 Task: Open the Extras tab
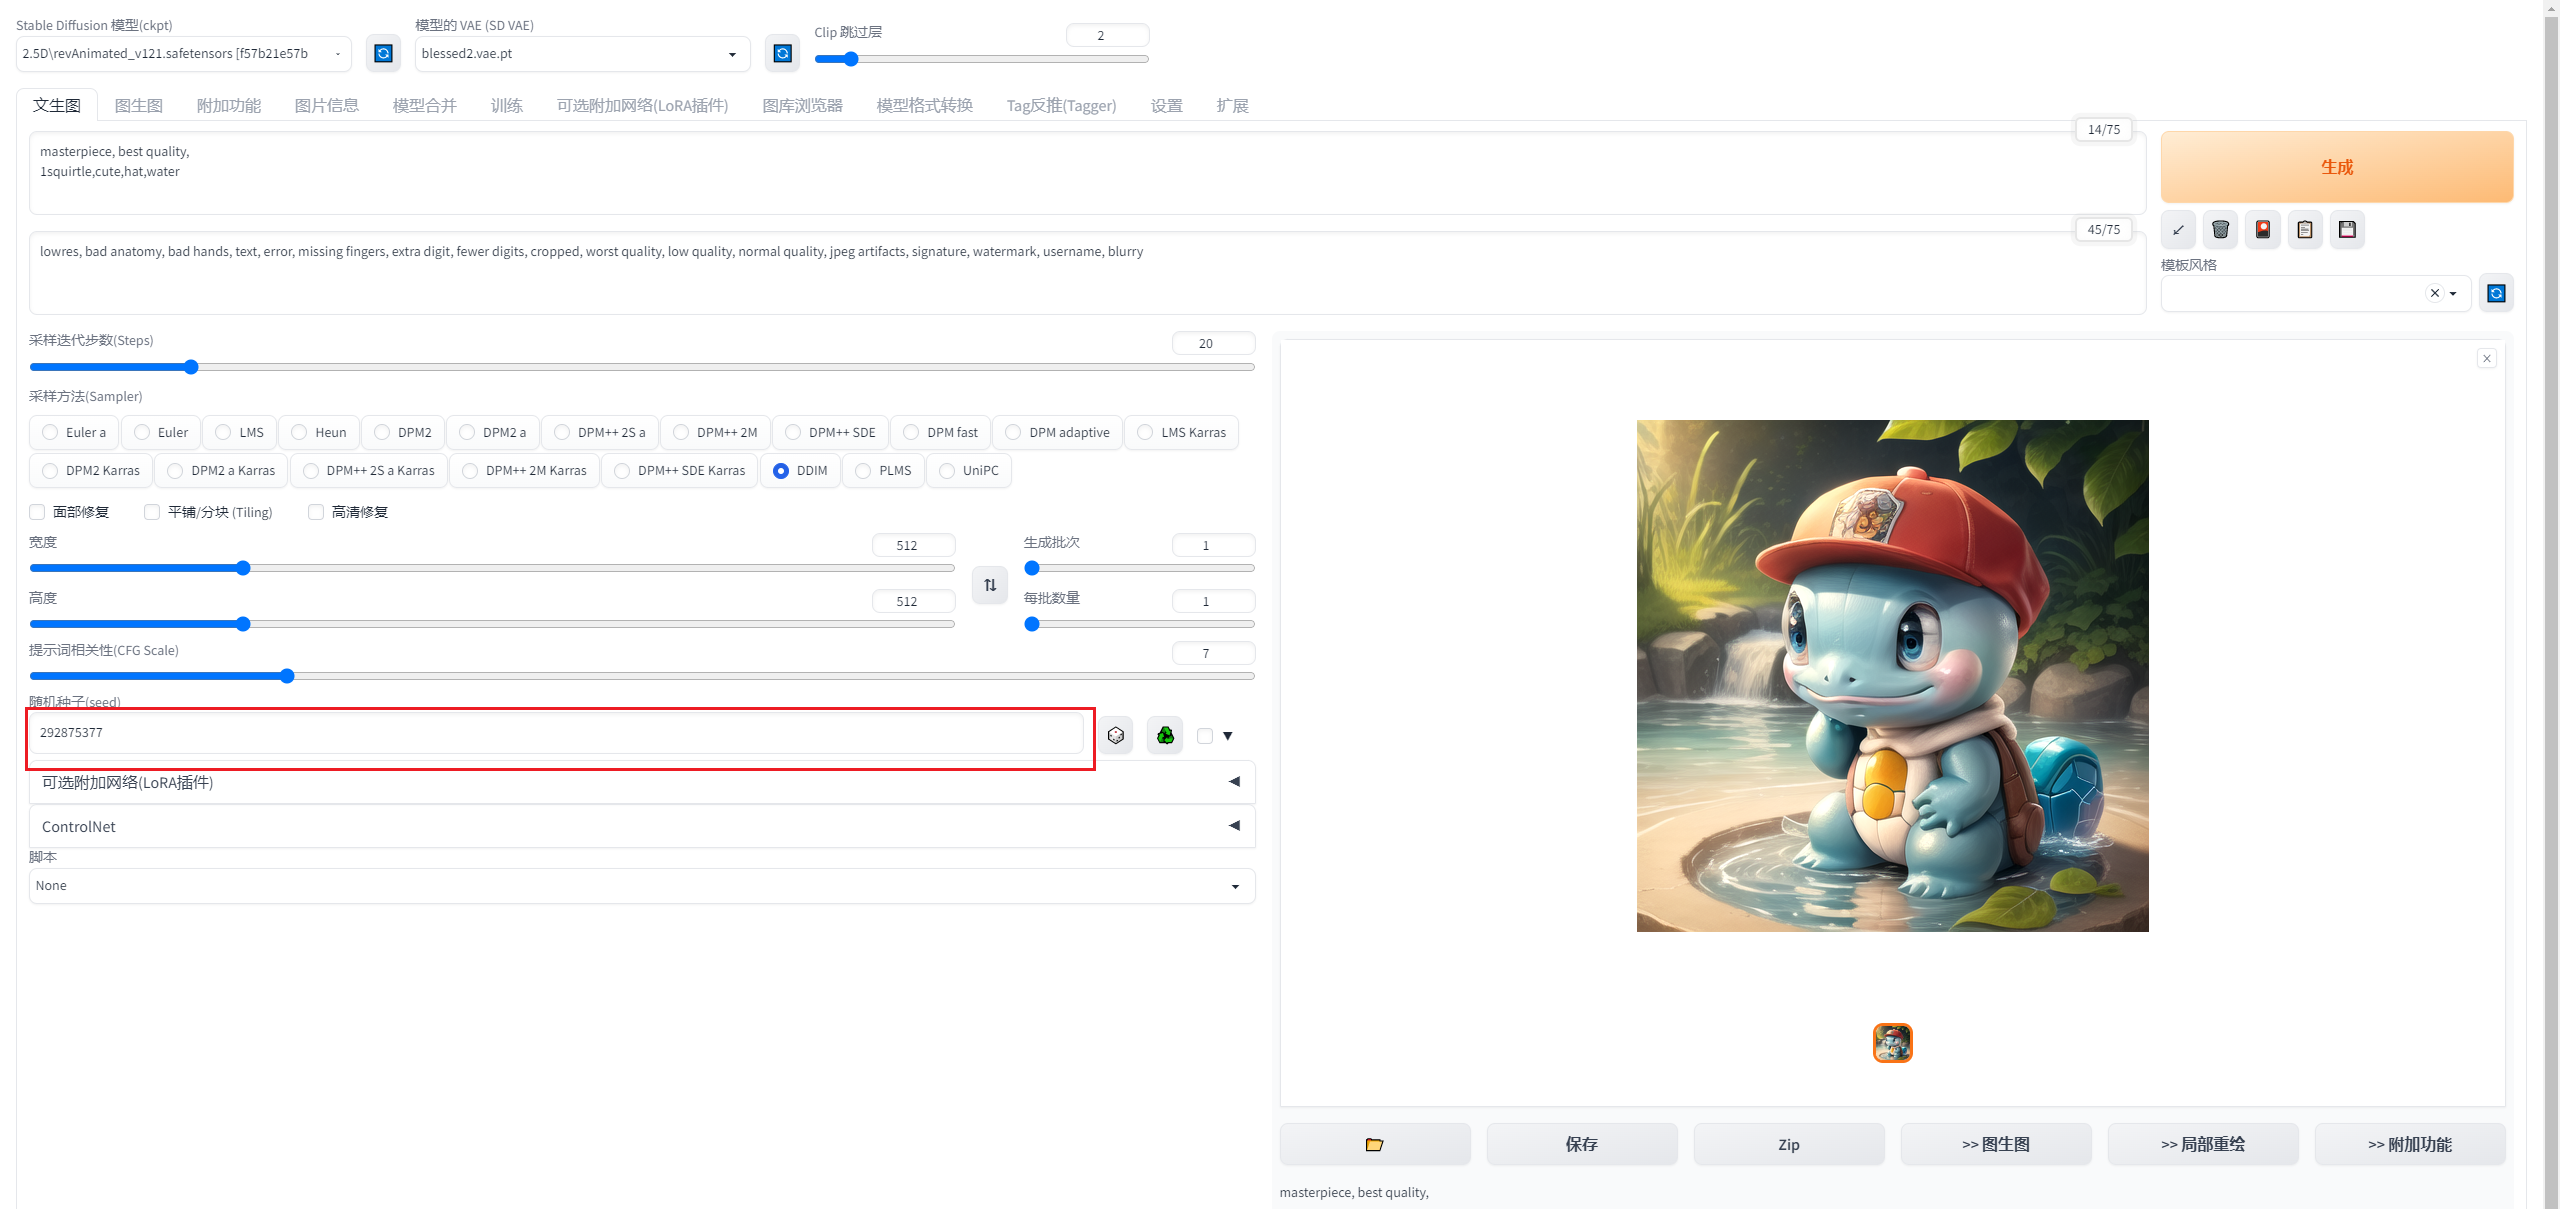229,105
